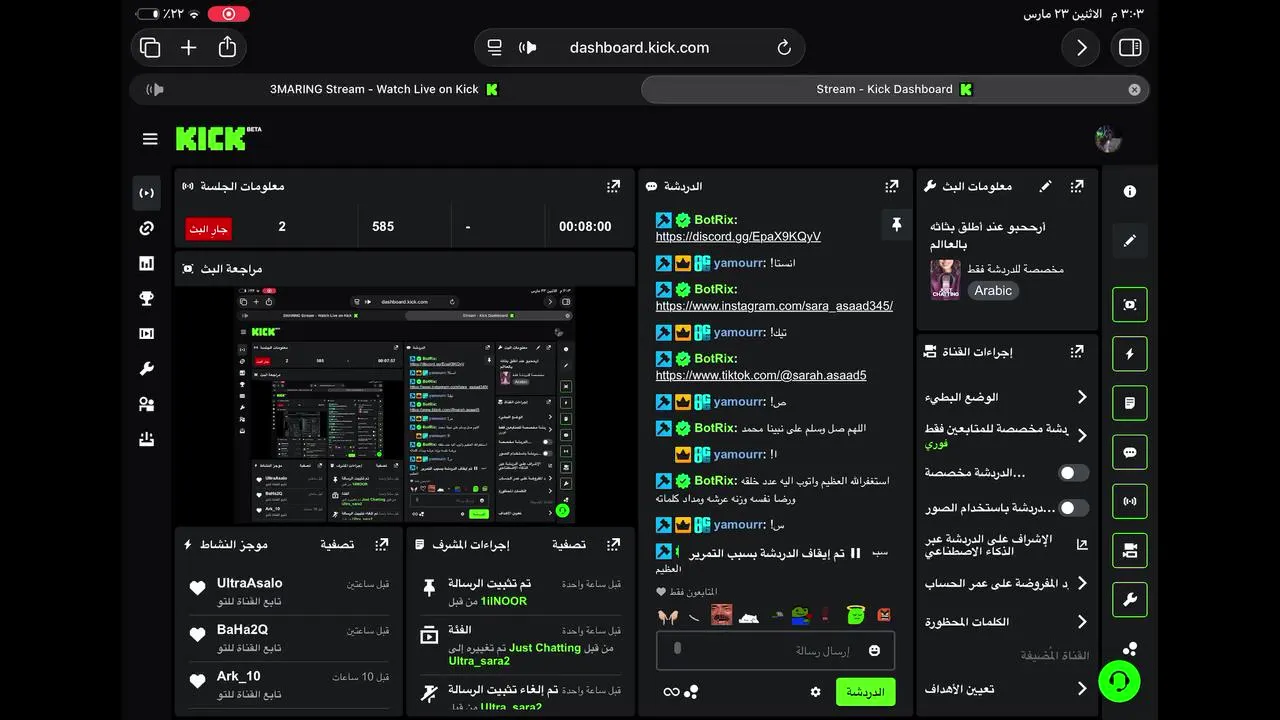This screenshot has height=720, width=1280.
Task: Open chat settings gear icon
Action: pos(816,692)
